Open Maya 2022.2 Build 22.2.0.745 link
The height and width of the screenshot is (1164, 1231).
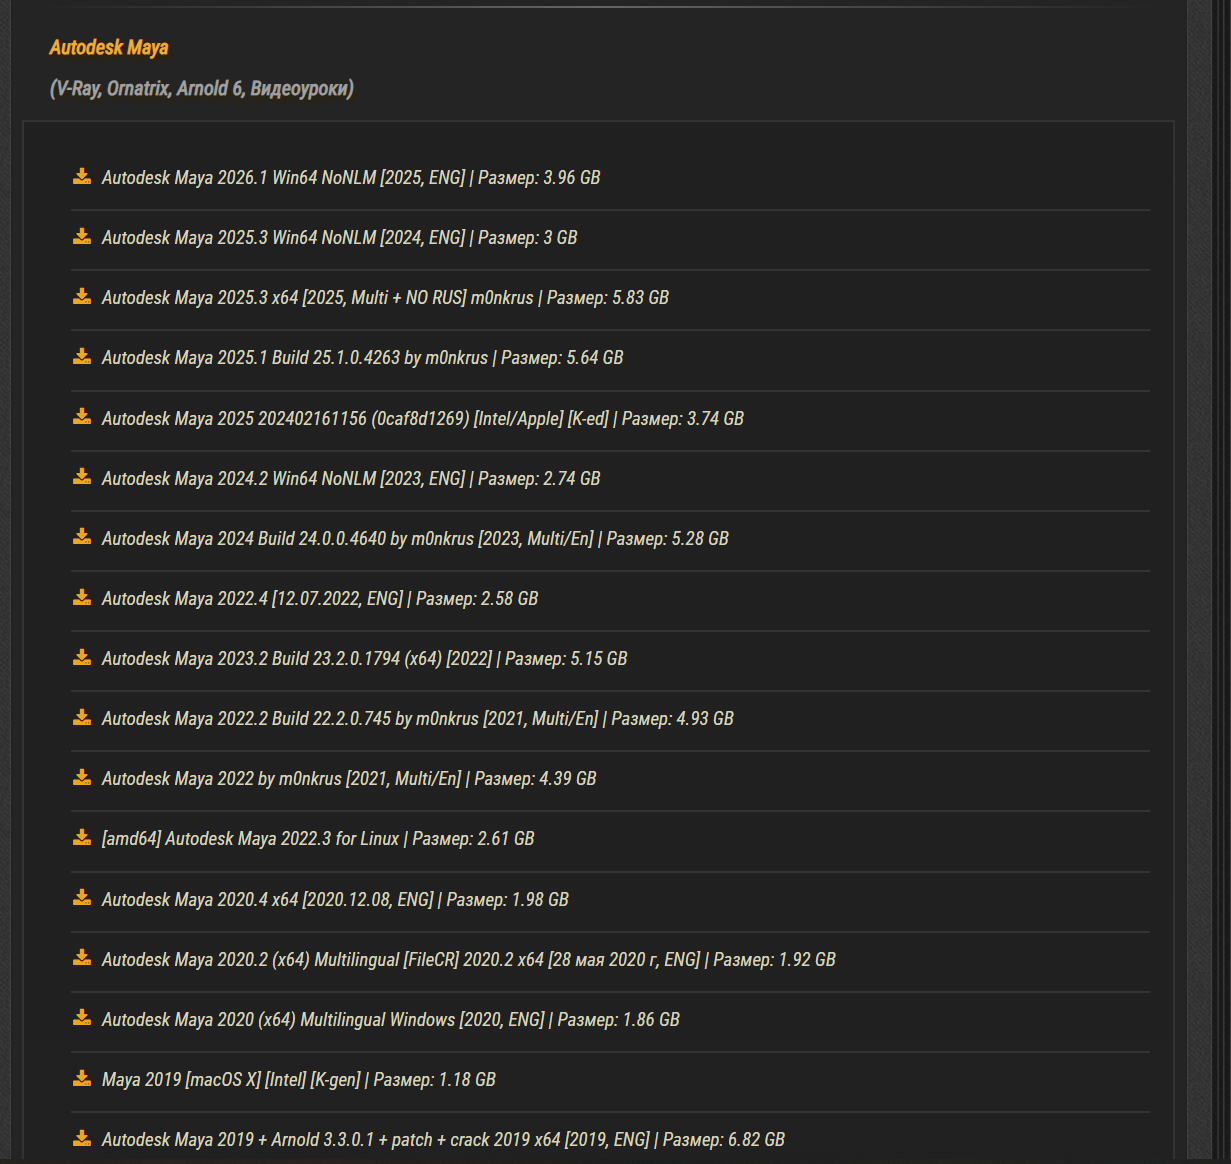point(418,719)
